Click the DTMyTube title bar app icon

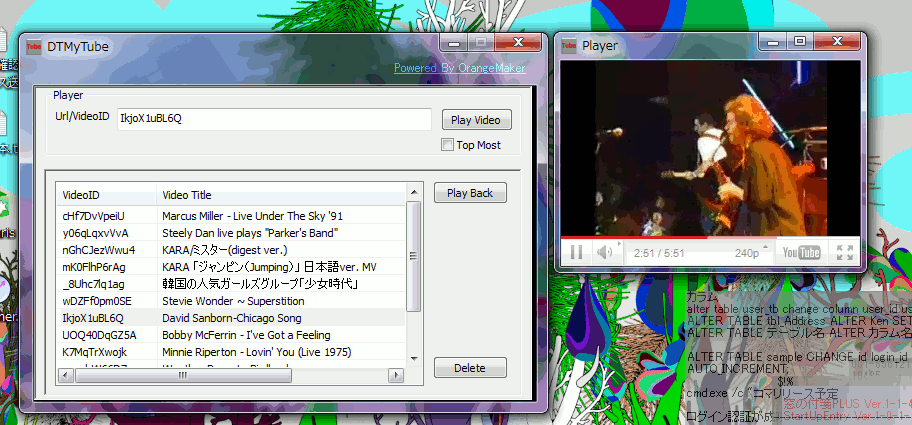tap(34, 47)
